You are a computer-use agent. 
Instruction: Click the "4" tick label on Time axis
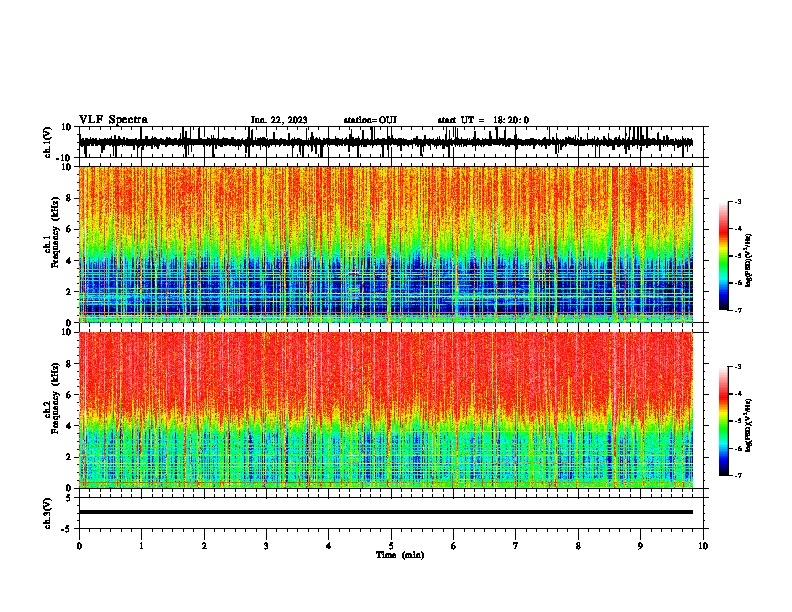point(329,546)
